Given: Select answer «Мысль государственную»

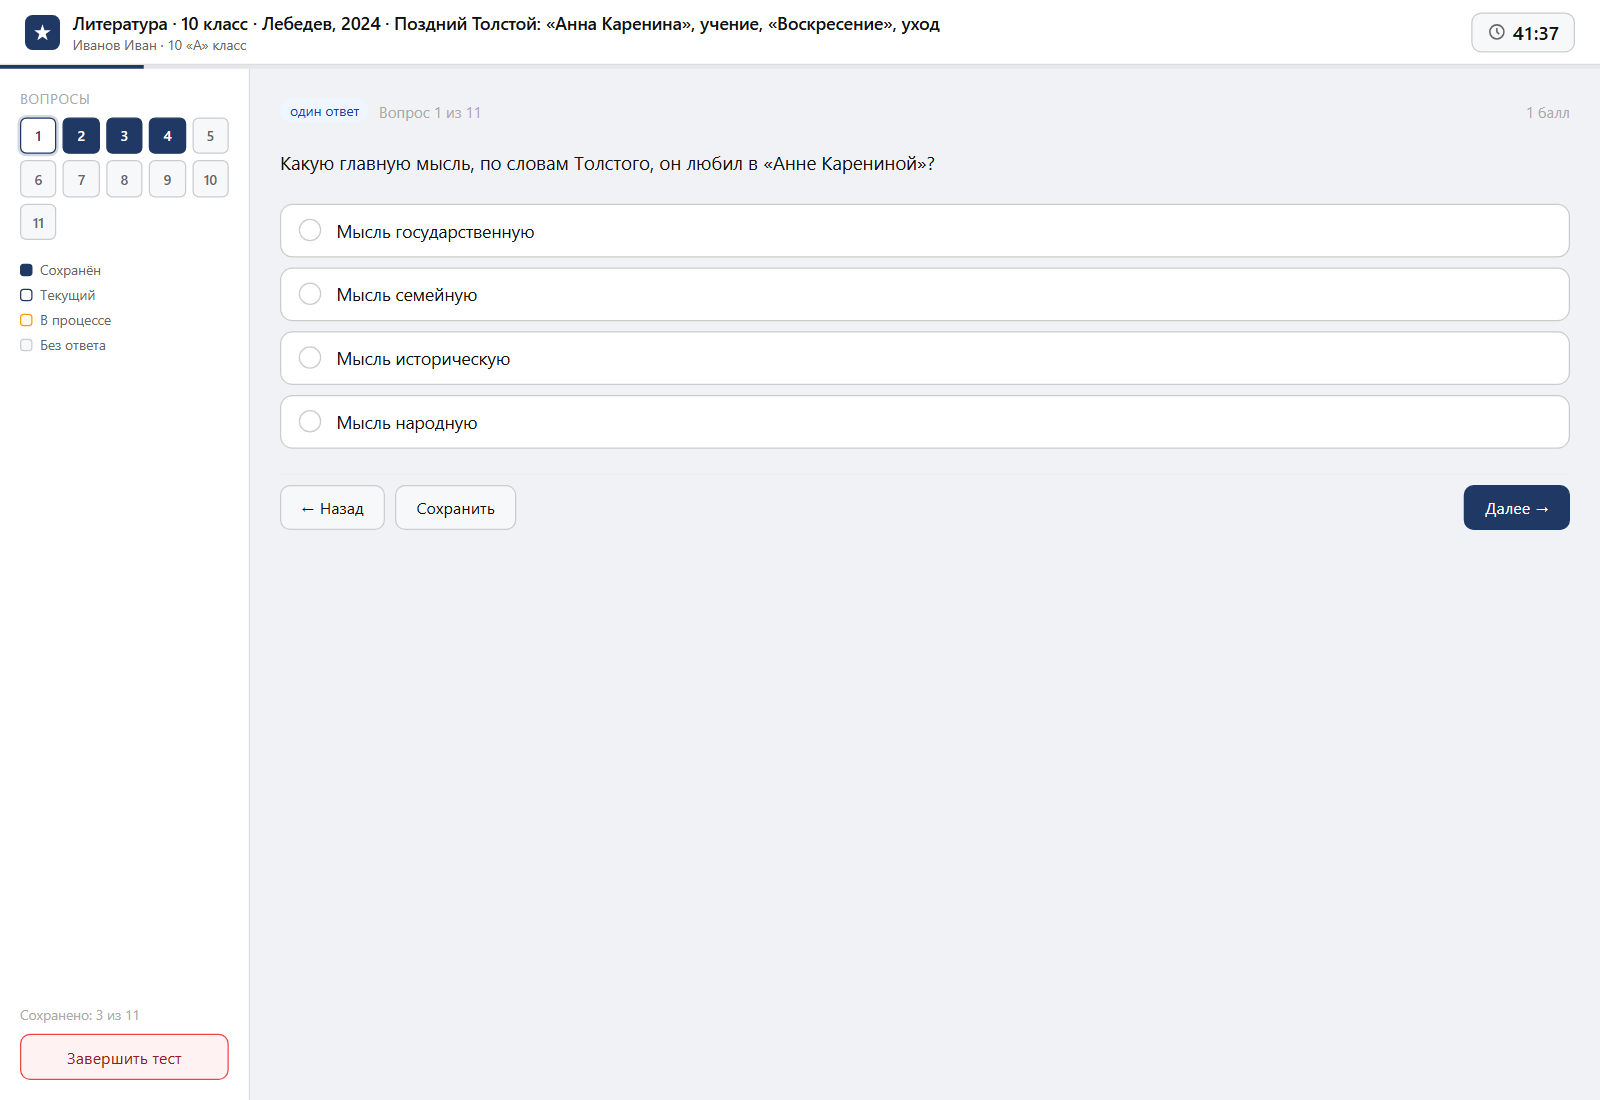Looking at the screenshot, I should point(925,231).
